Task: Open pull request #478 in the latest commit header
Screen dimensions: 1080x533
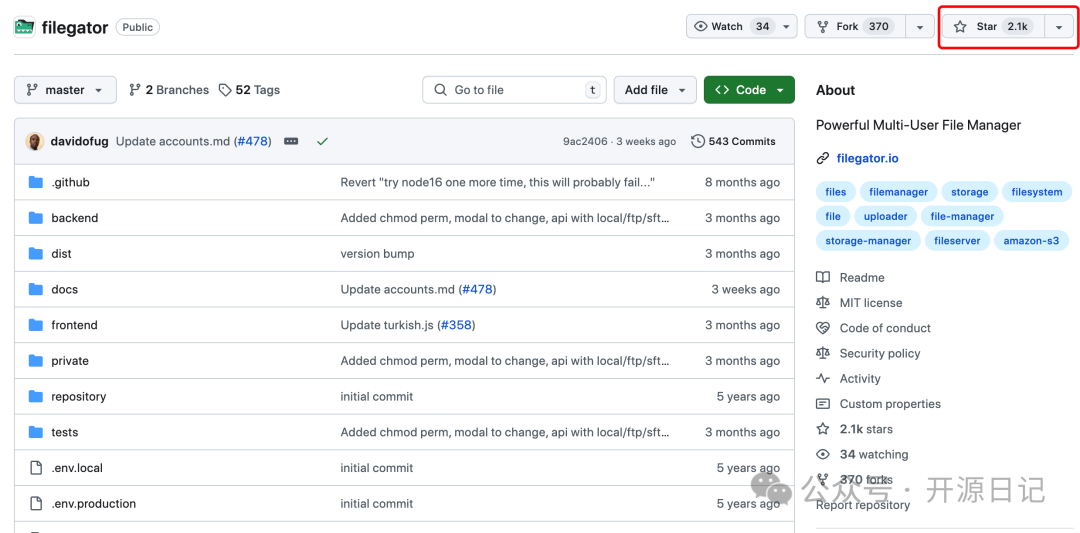Action: [x=253, y=141]
